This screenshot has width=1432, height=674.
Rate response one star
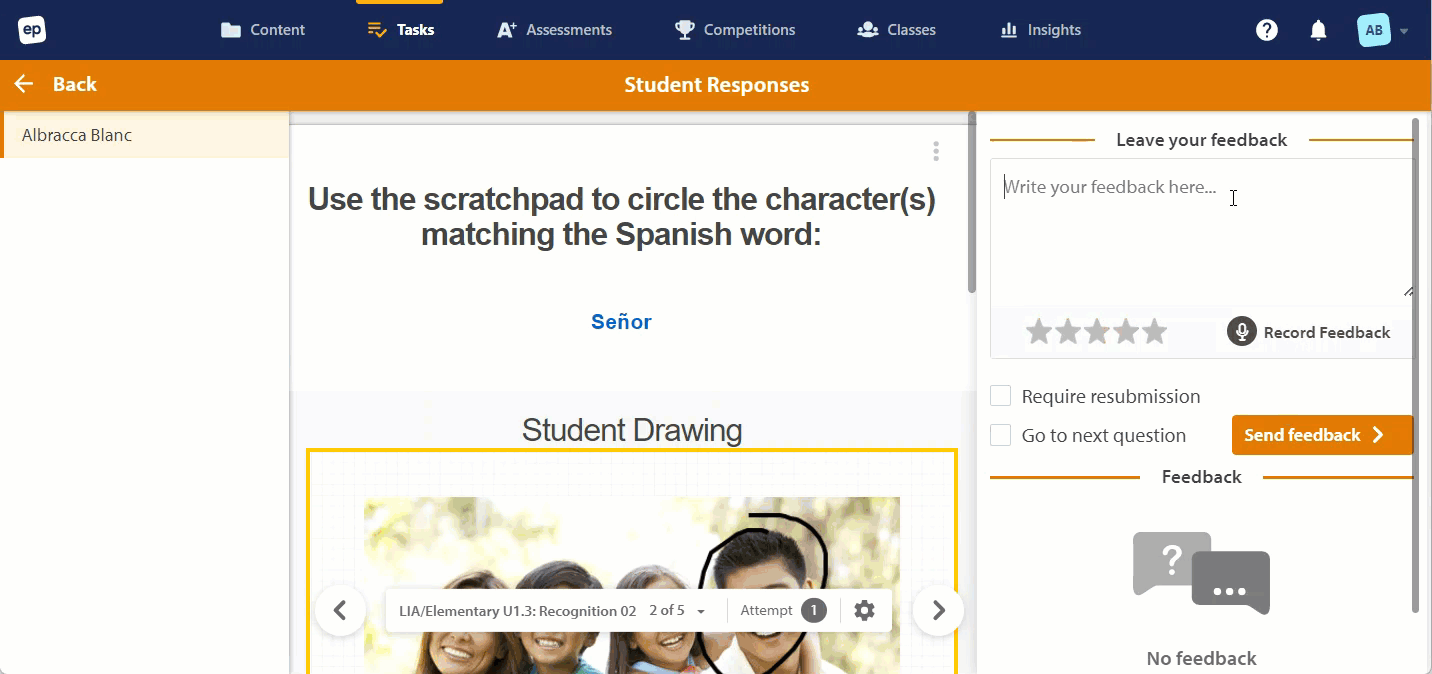coord(1039,332)
